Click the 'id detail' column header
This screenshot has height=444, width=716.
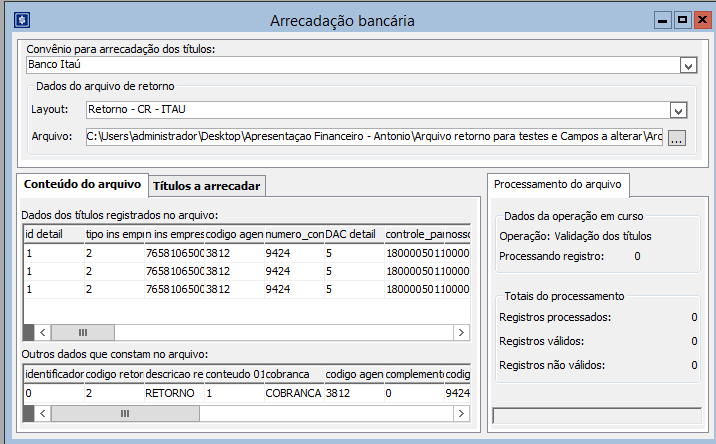click(52, 234)
